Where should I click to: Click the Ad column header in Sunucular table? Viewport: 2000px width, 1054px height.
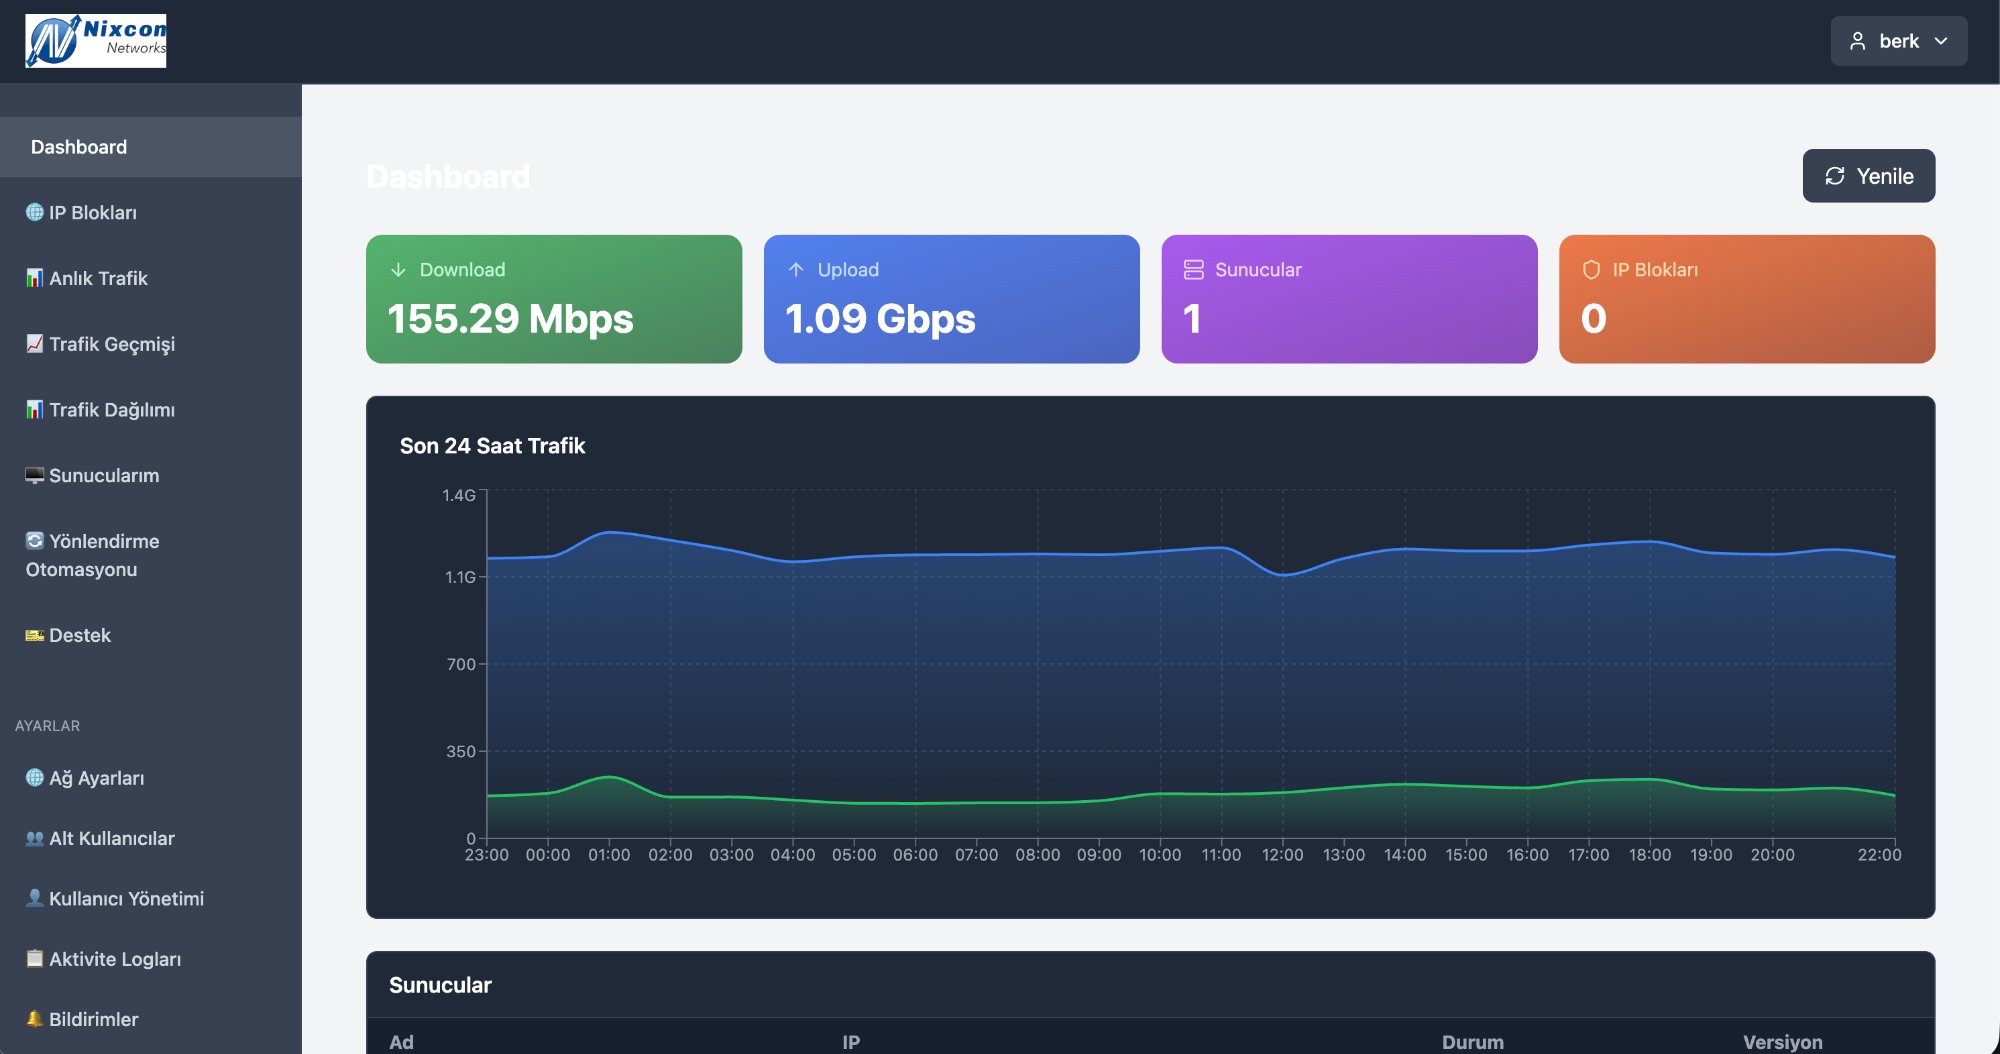pyautogui.click(x=401, y=1041)
